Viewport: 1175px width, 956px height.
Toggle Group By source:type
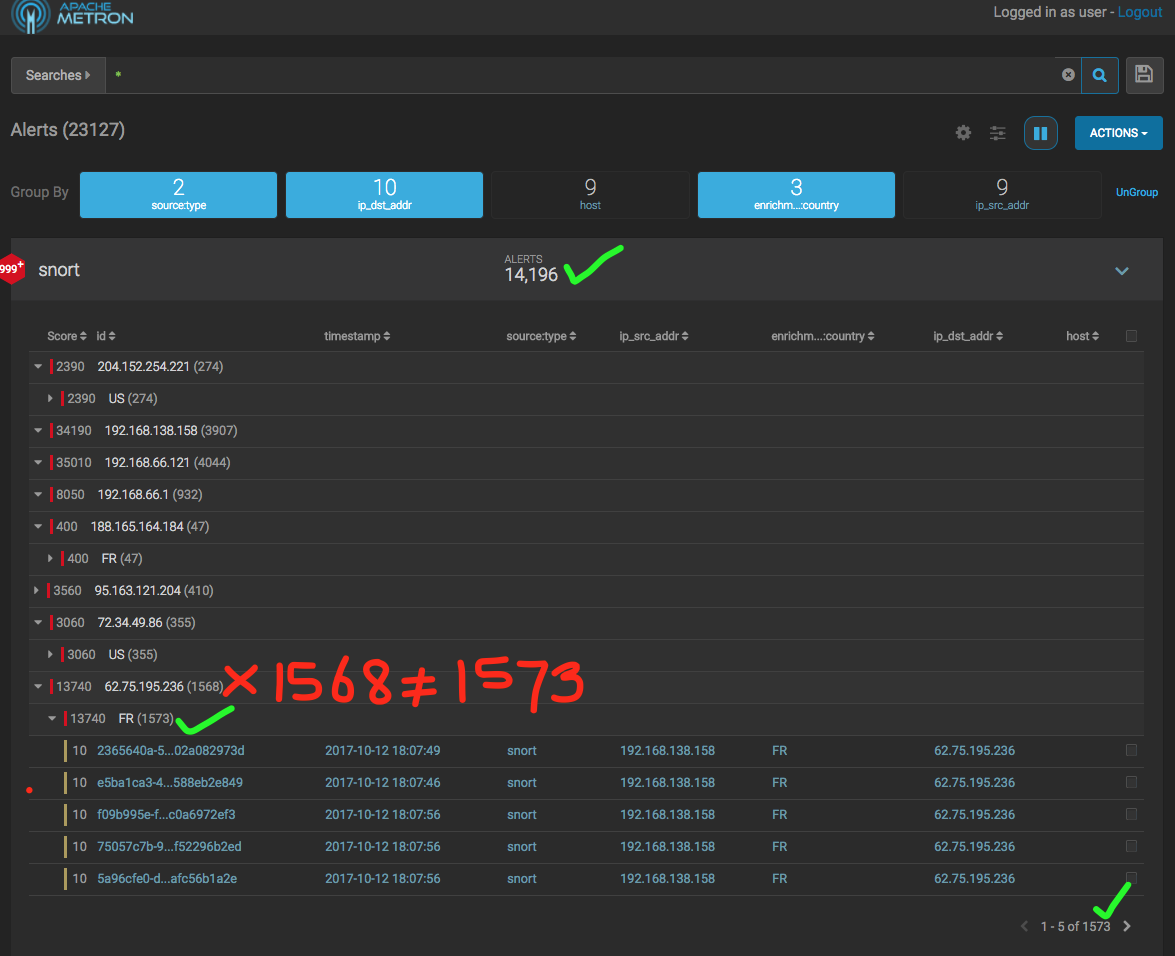[178, 195]
